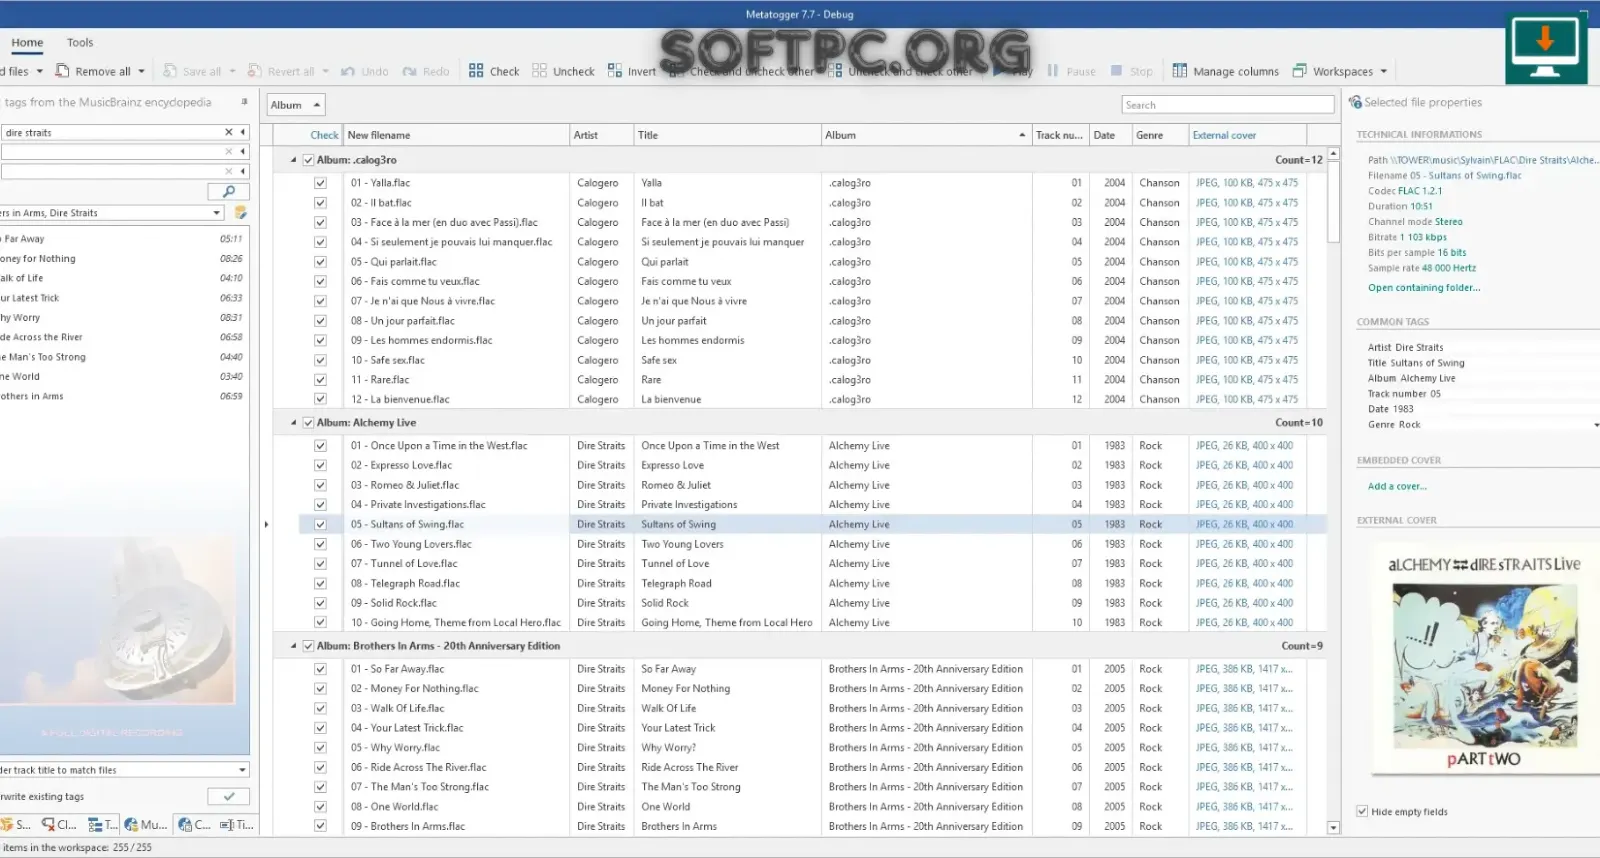Check all files with the Check icon
The image size is (1600, 858).
476,71
